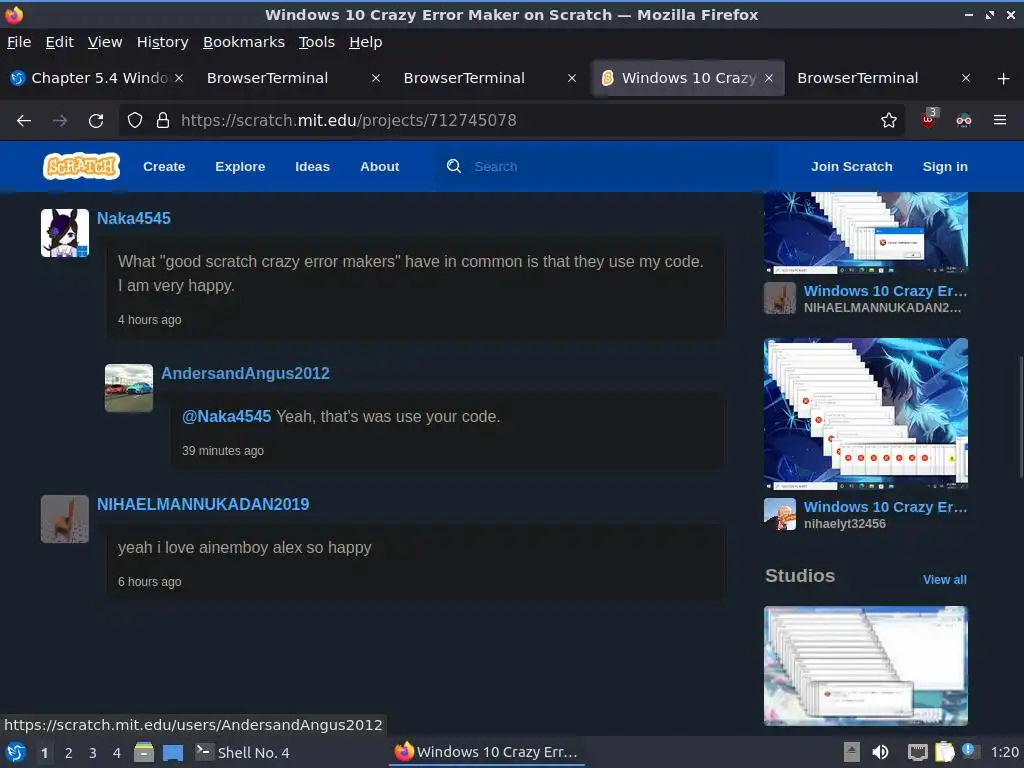The width and height of the screenshot is (1024, 768).
Task: Close the Chapter 5.4 tab
Action: pyautogui.click(x=179, y=78)
